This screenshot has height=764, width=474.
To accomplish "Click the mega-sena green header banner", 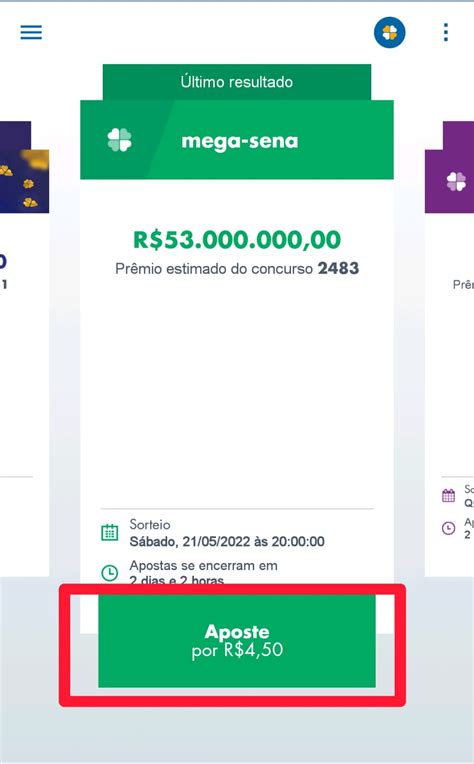I will 237,139.
